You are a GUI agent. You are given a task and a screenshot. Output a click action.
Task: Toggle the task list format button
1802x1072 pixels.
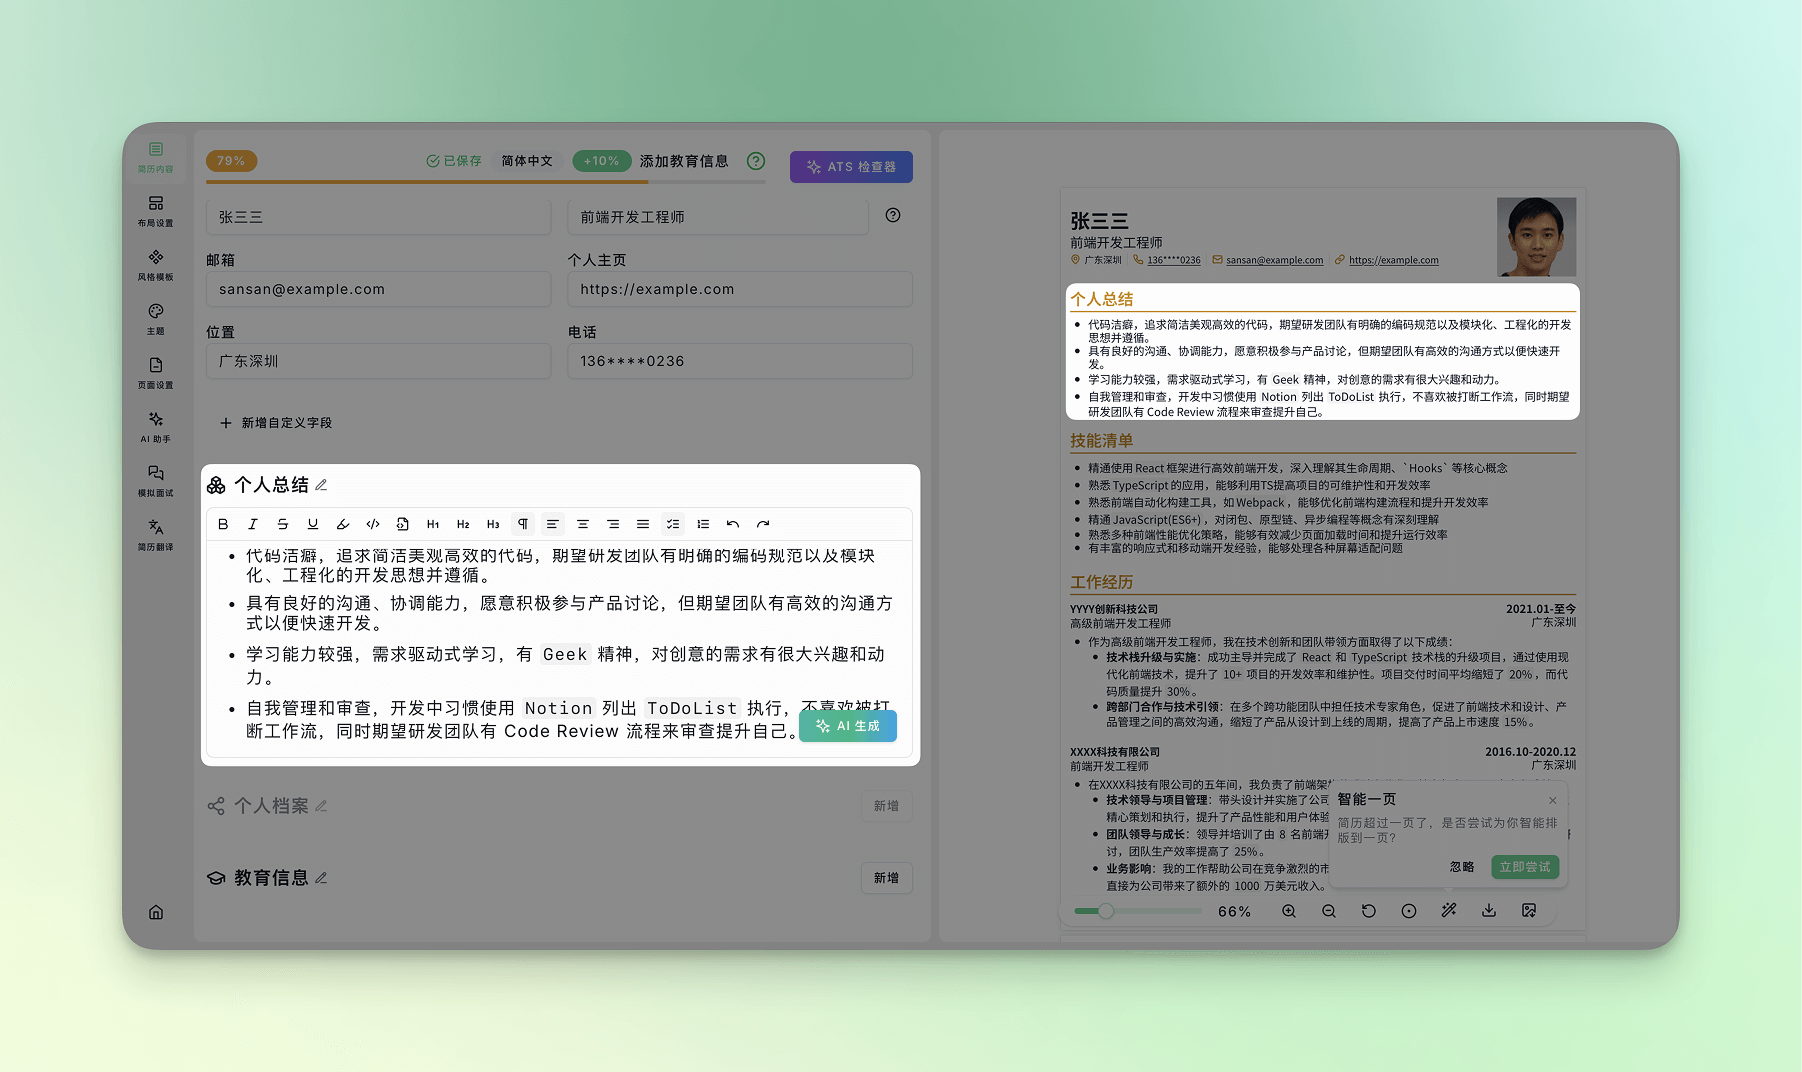click(x=673, y=524)
